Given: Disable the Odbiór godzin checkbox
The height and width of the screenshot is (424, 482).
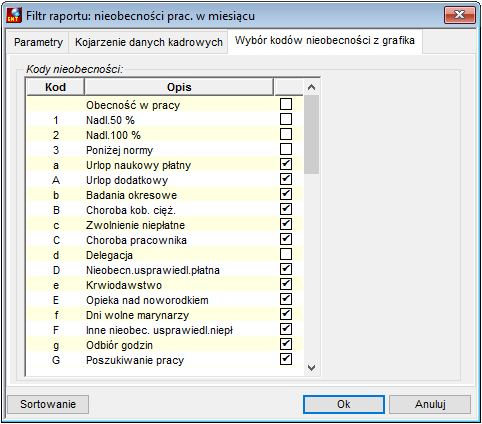Looking at the screenshot, I should [x=286, y=344].
